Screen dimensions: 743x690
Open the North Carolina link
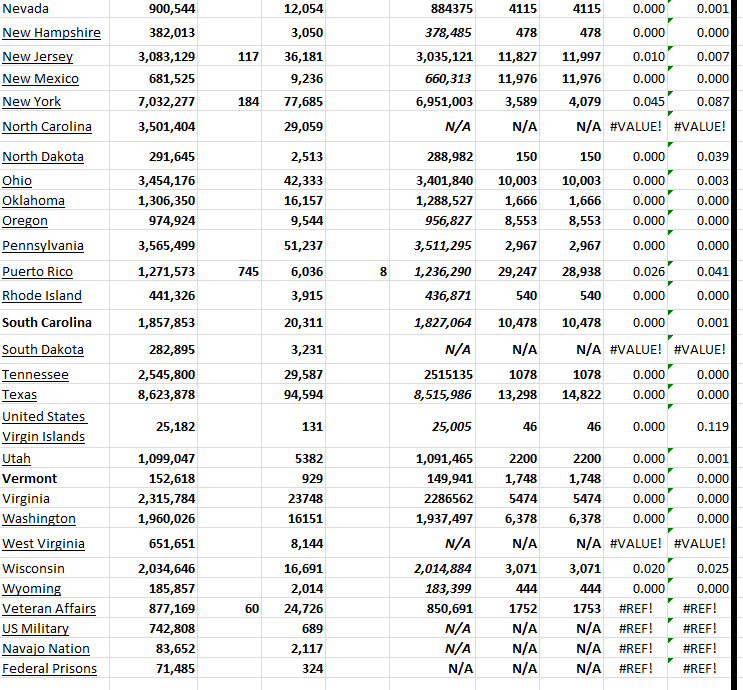point(47,127)
